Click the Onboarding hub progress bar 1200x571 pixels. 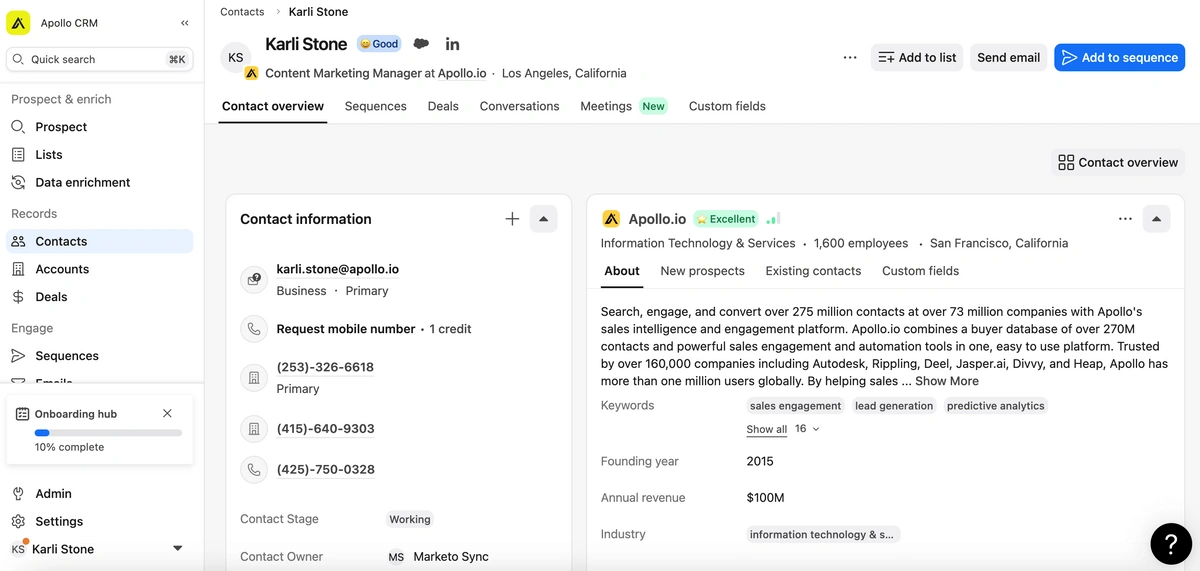point(108,433)
